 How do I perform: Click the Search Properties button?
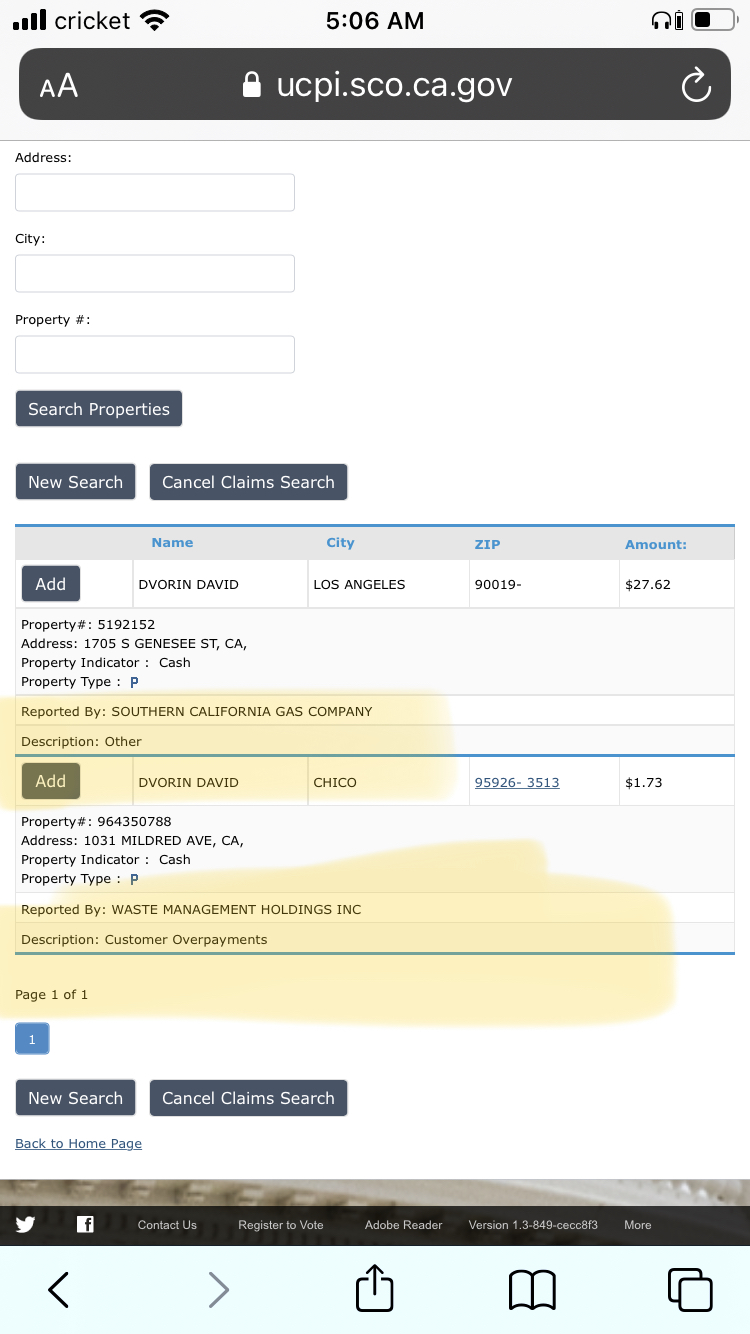pos(99,409)
